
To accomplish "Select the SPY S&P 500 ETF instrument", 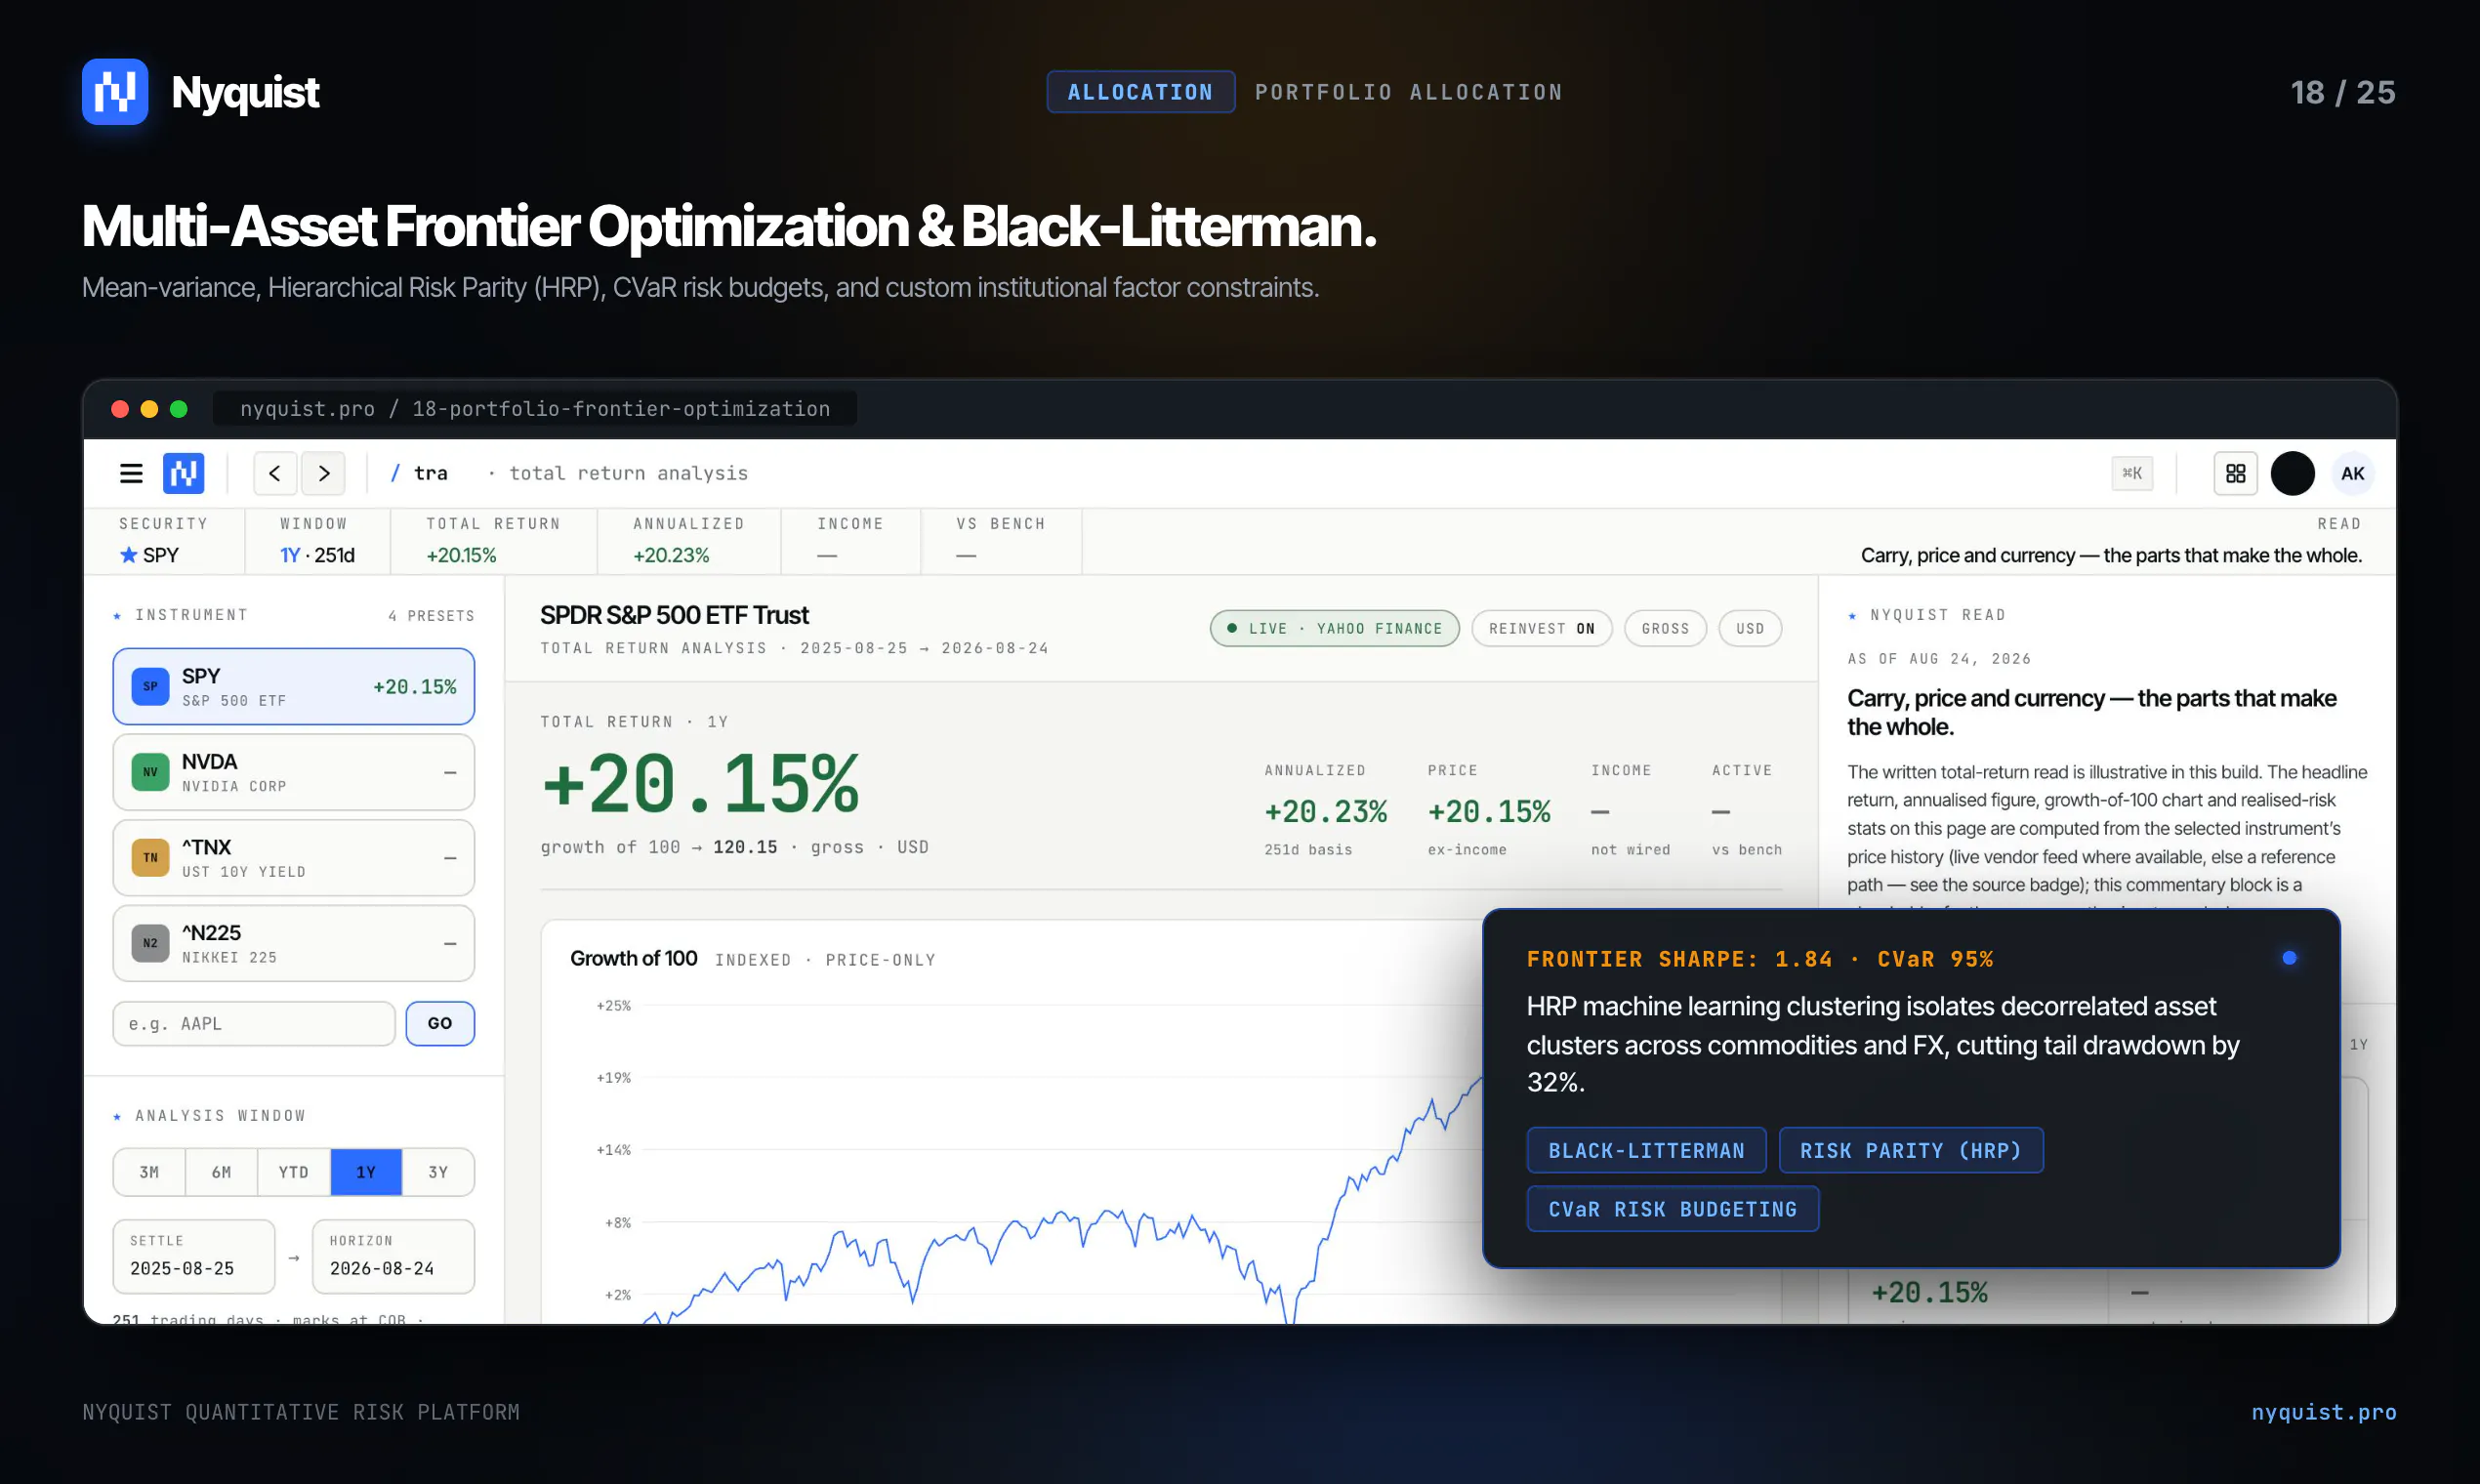I will [293, 686].
